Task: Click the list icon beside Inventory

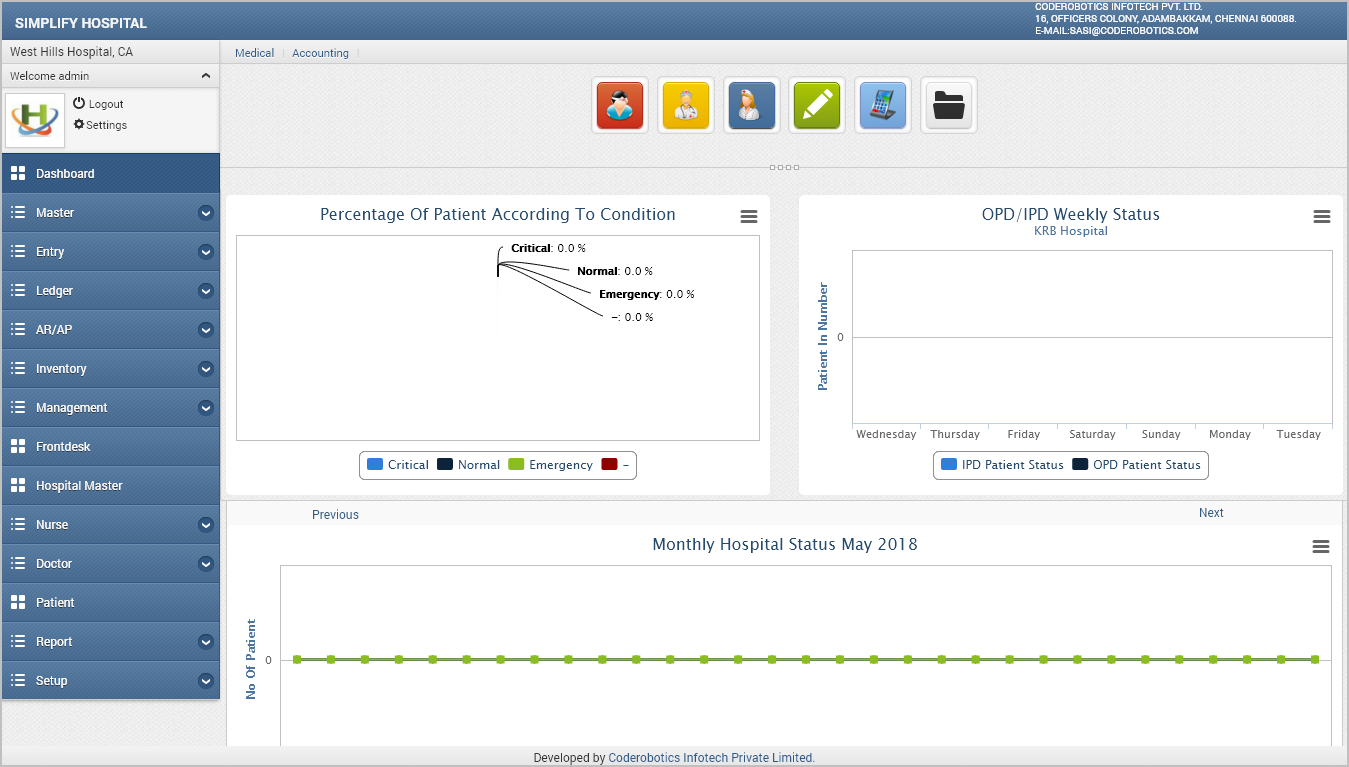Action: point(18,368)
